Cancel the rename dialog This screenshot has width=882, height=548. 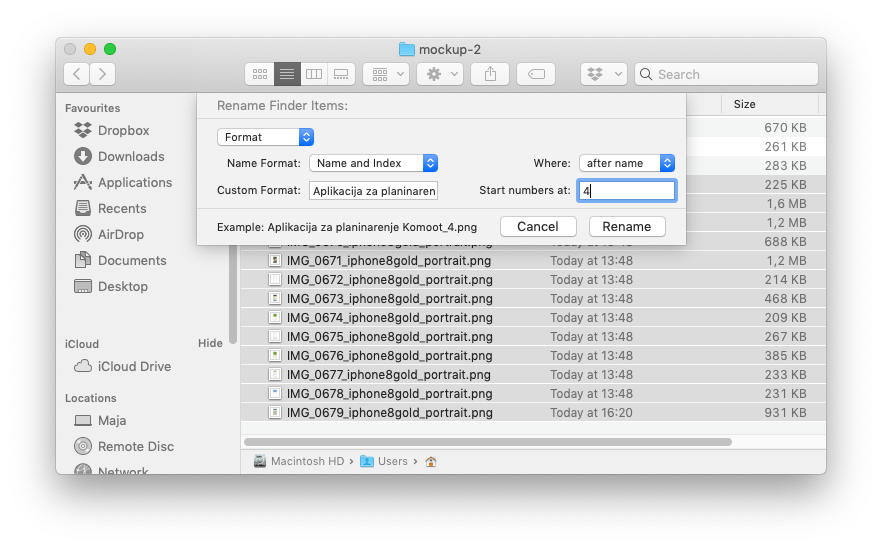(537, 226)
